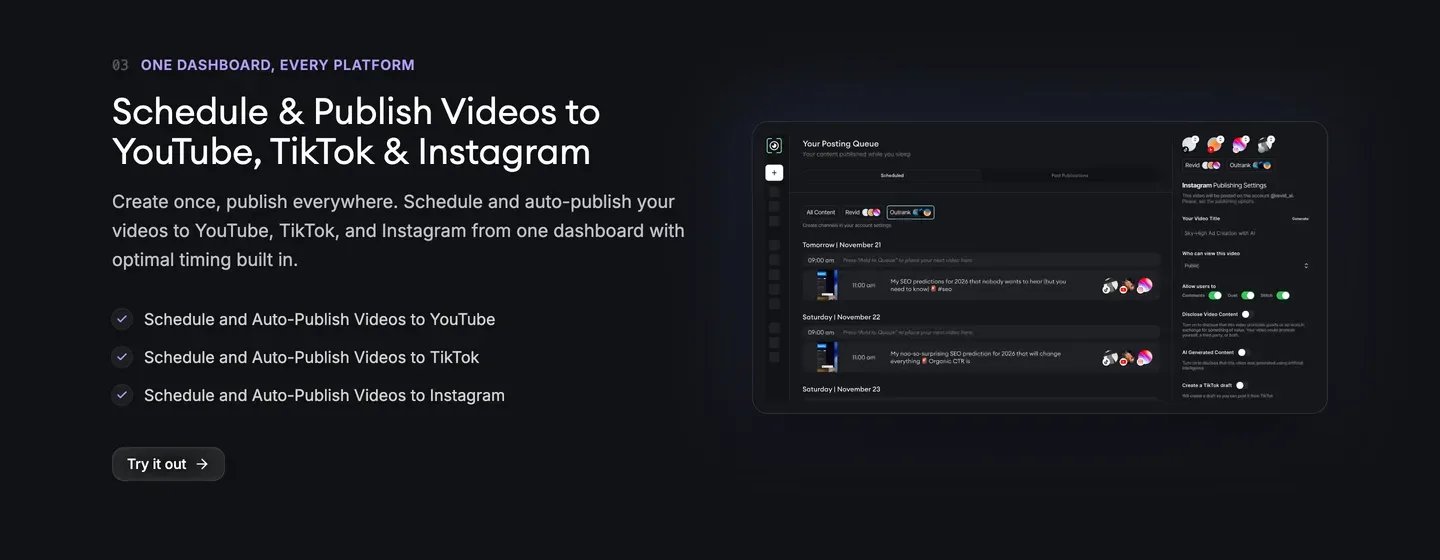The width and height of the screenshot is (1440, 560).
Task: Switch to the Scheduled tab
Action: click(892, 175)
